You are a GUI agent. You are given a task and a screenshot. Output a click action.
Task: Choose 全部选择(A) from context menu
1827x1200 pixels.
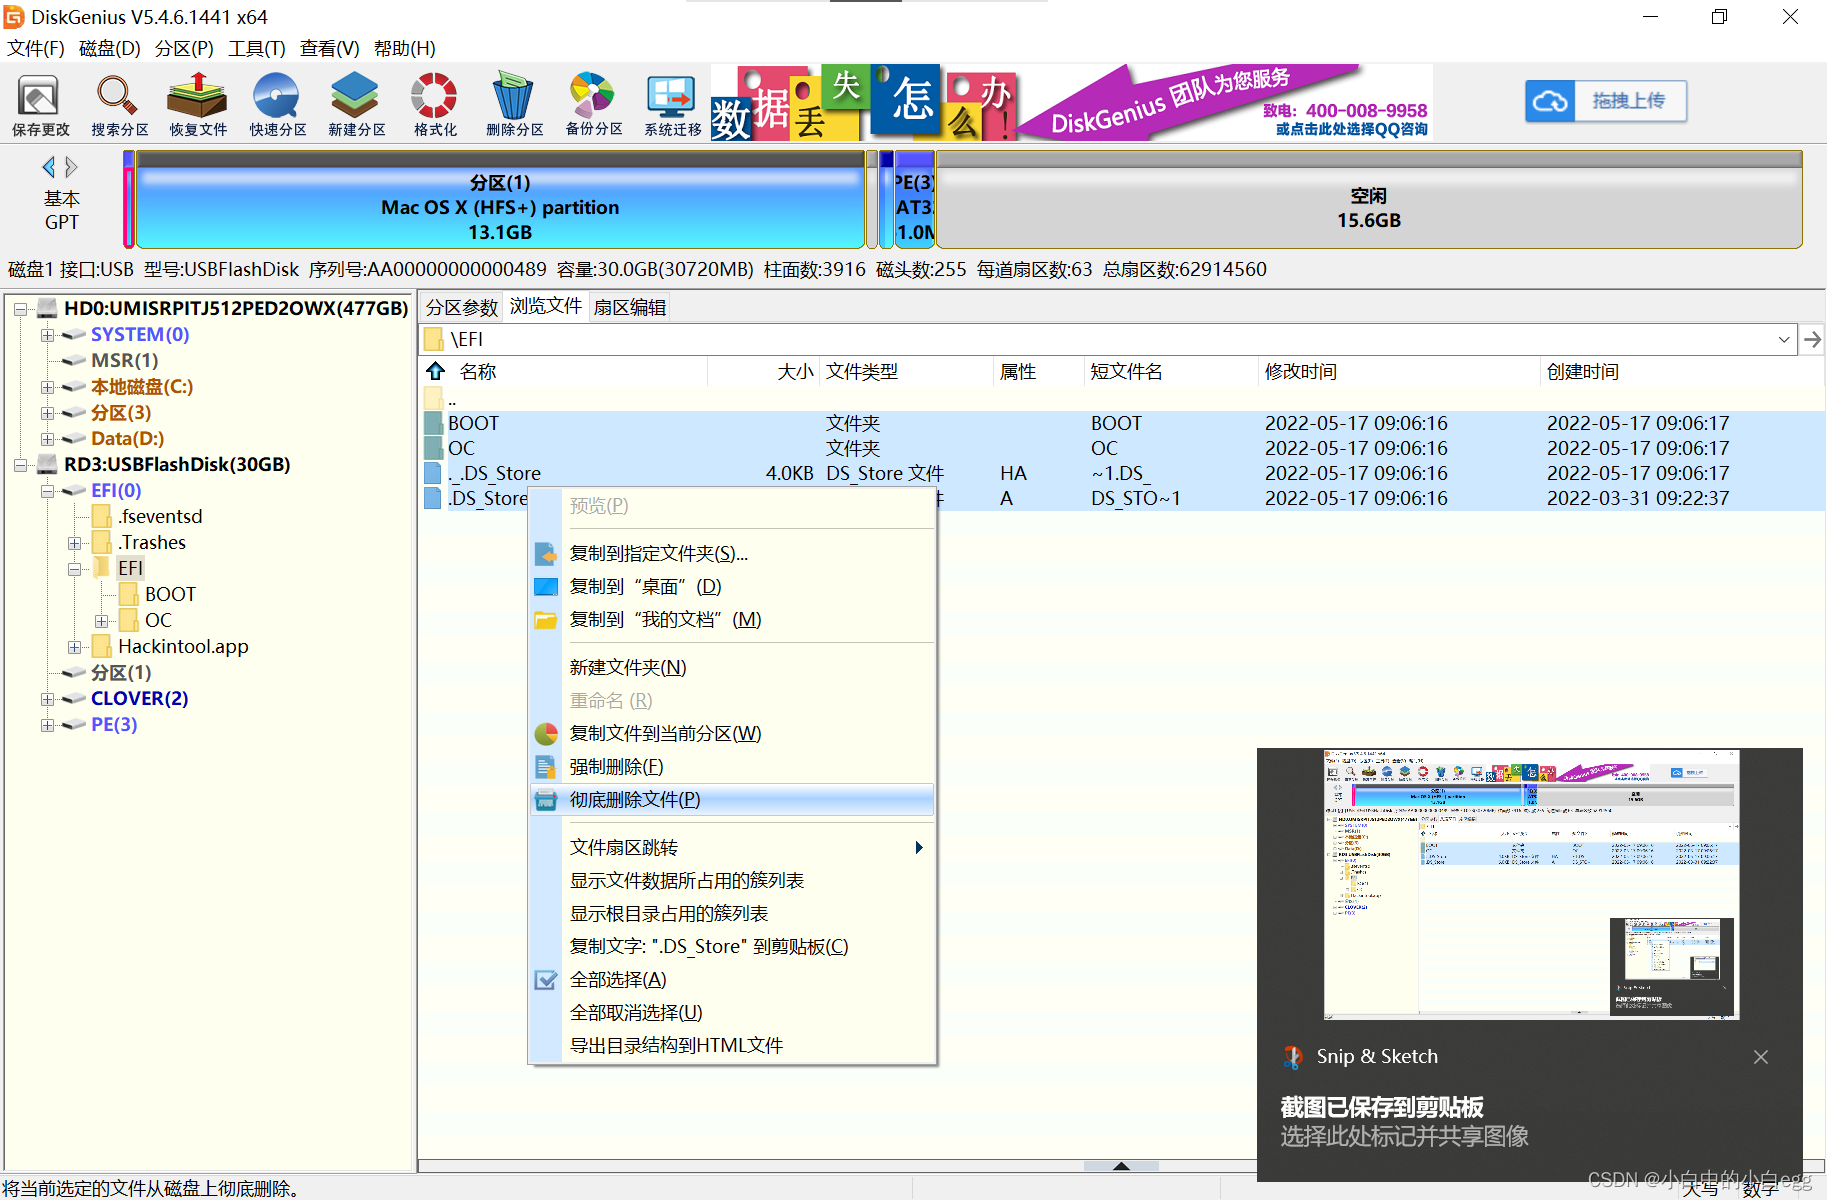[x=732, y=980]
